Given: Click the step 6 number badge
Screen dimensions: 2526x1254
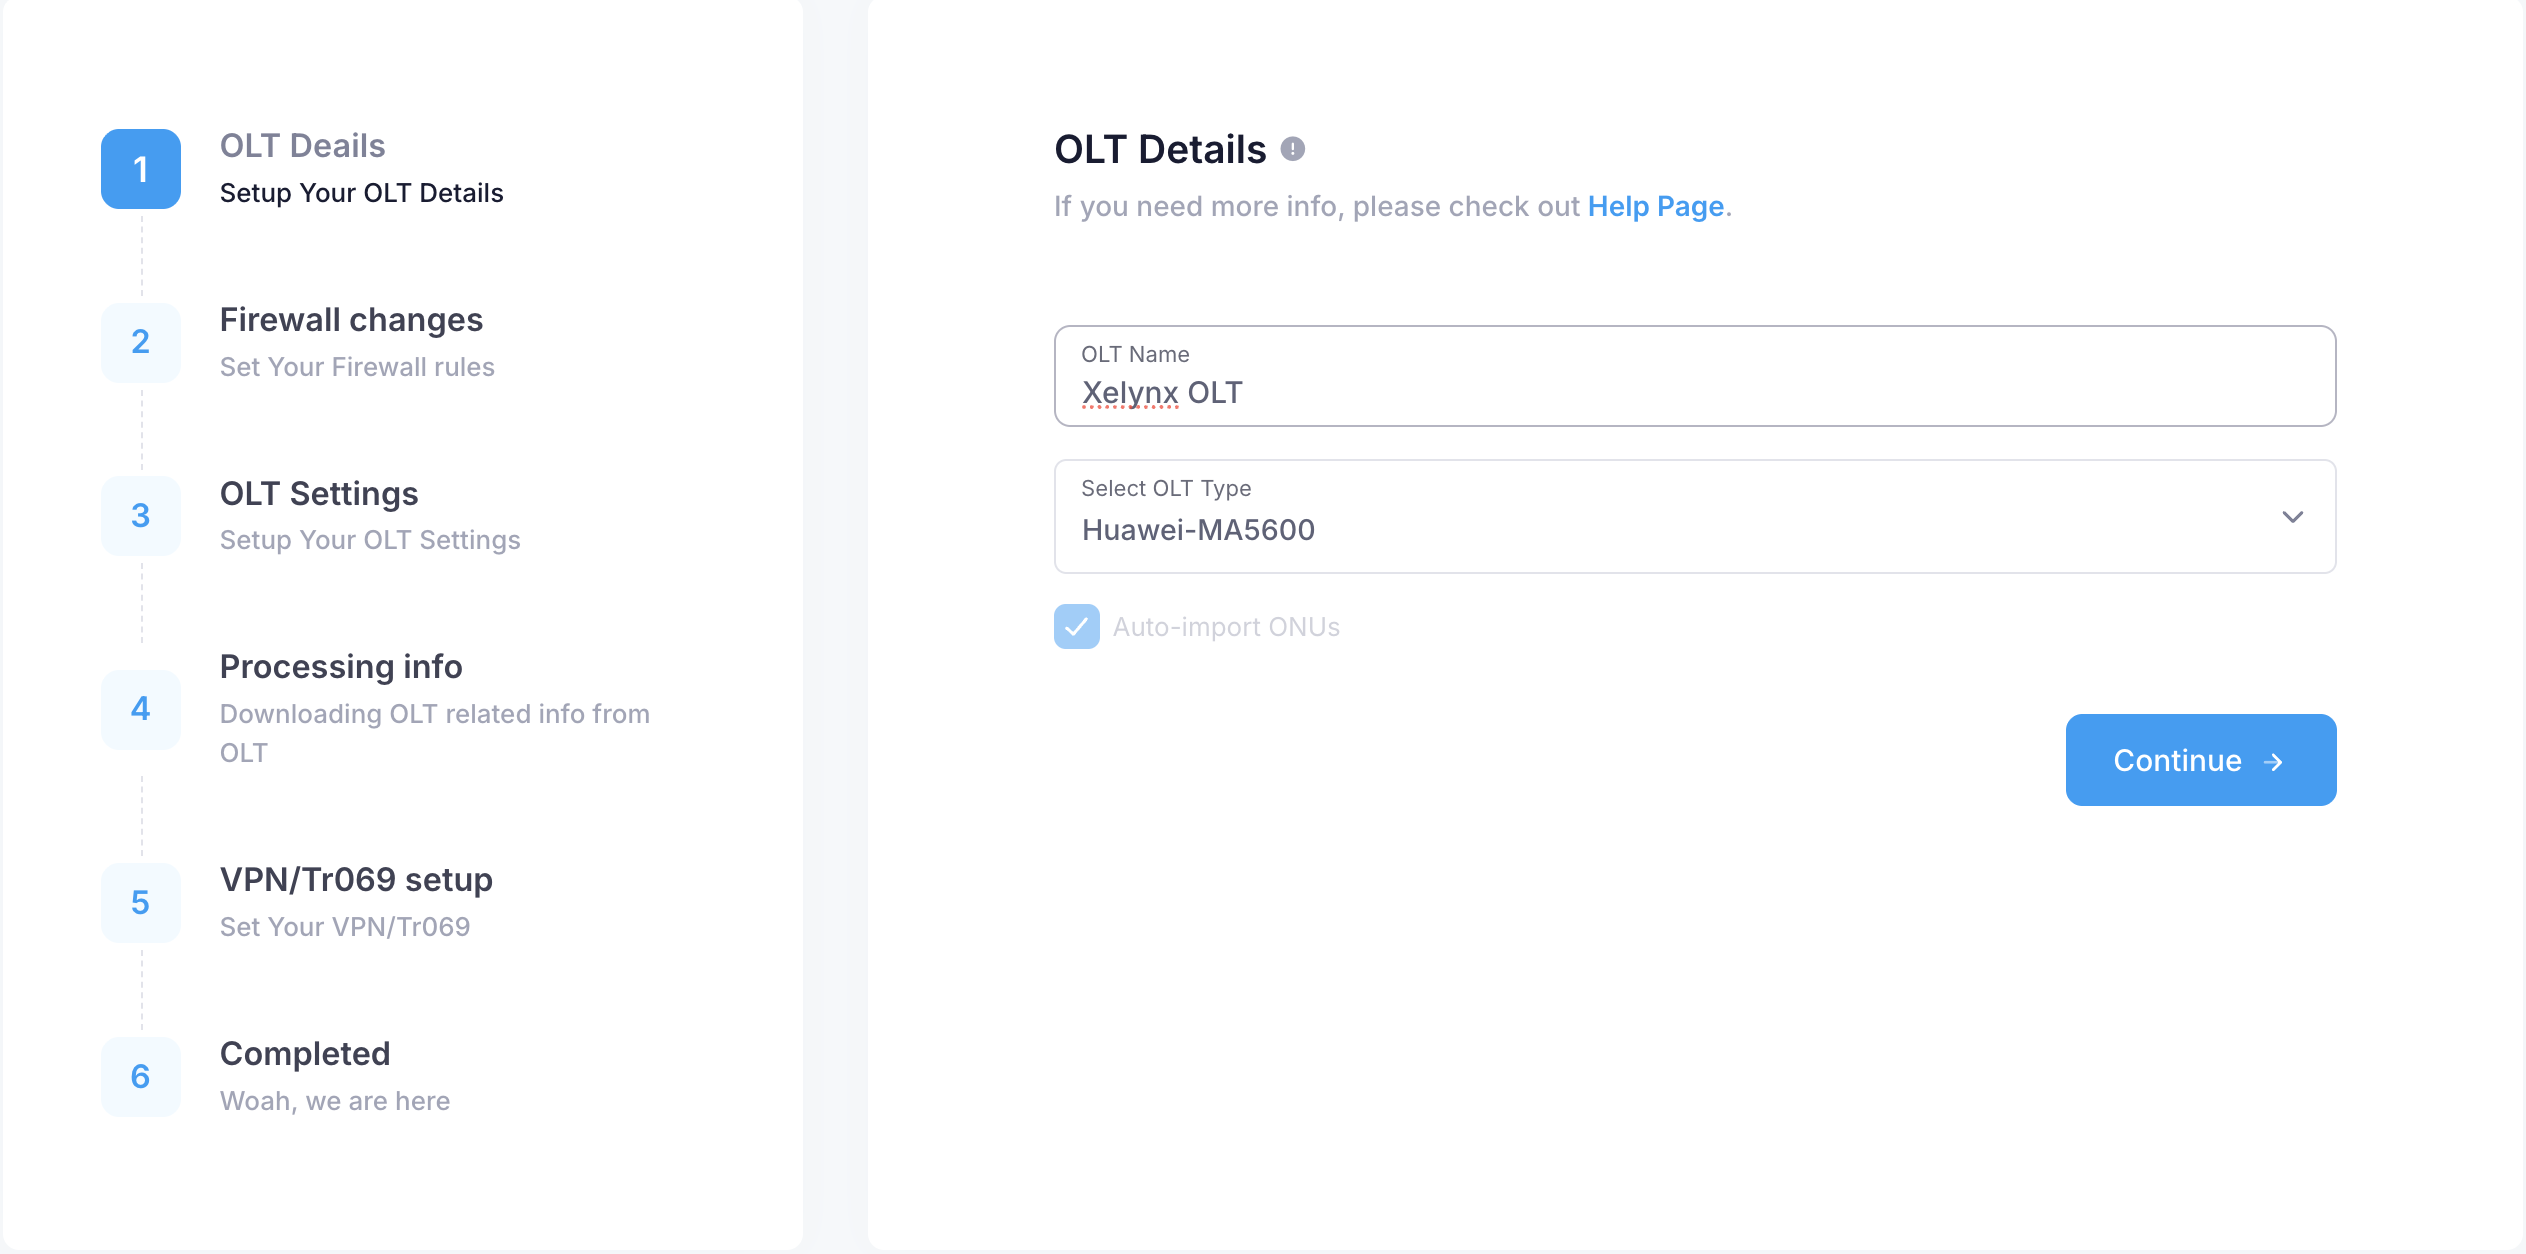Looking at the screenshot, I should click(x=141, y=1077).
